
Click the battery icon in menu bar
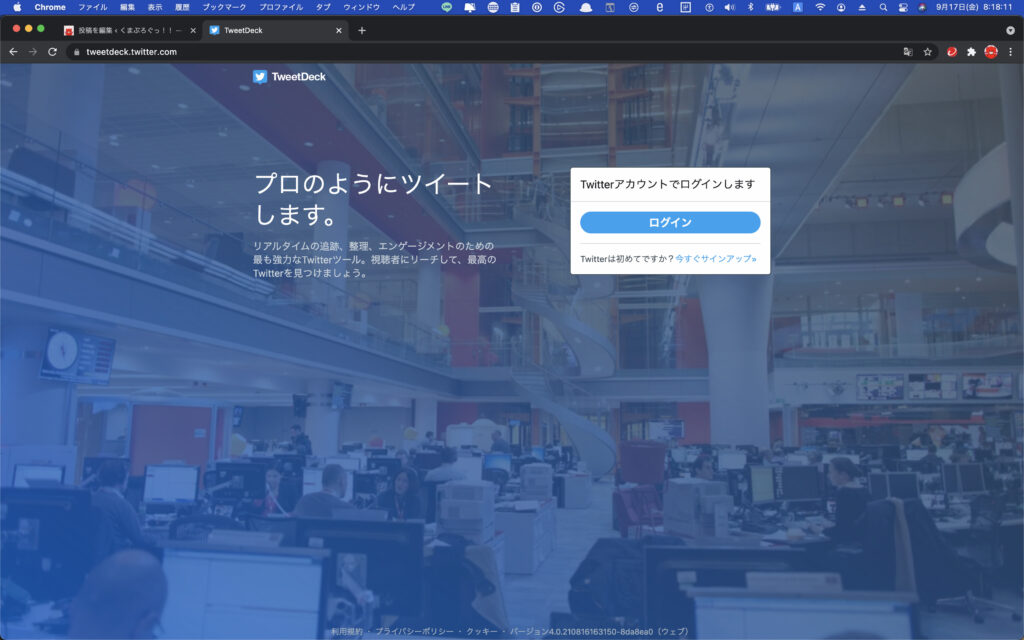[x=773, y=7]
